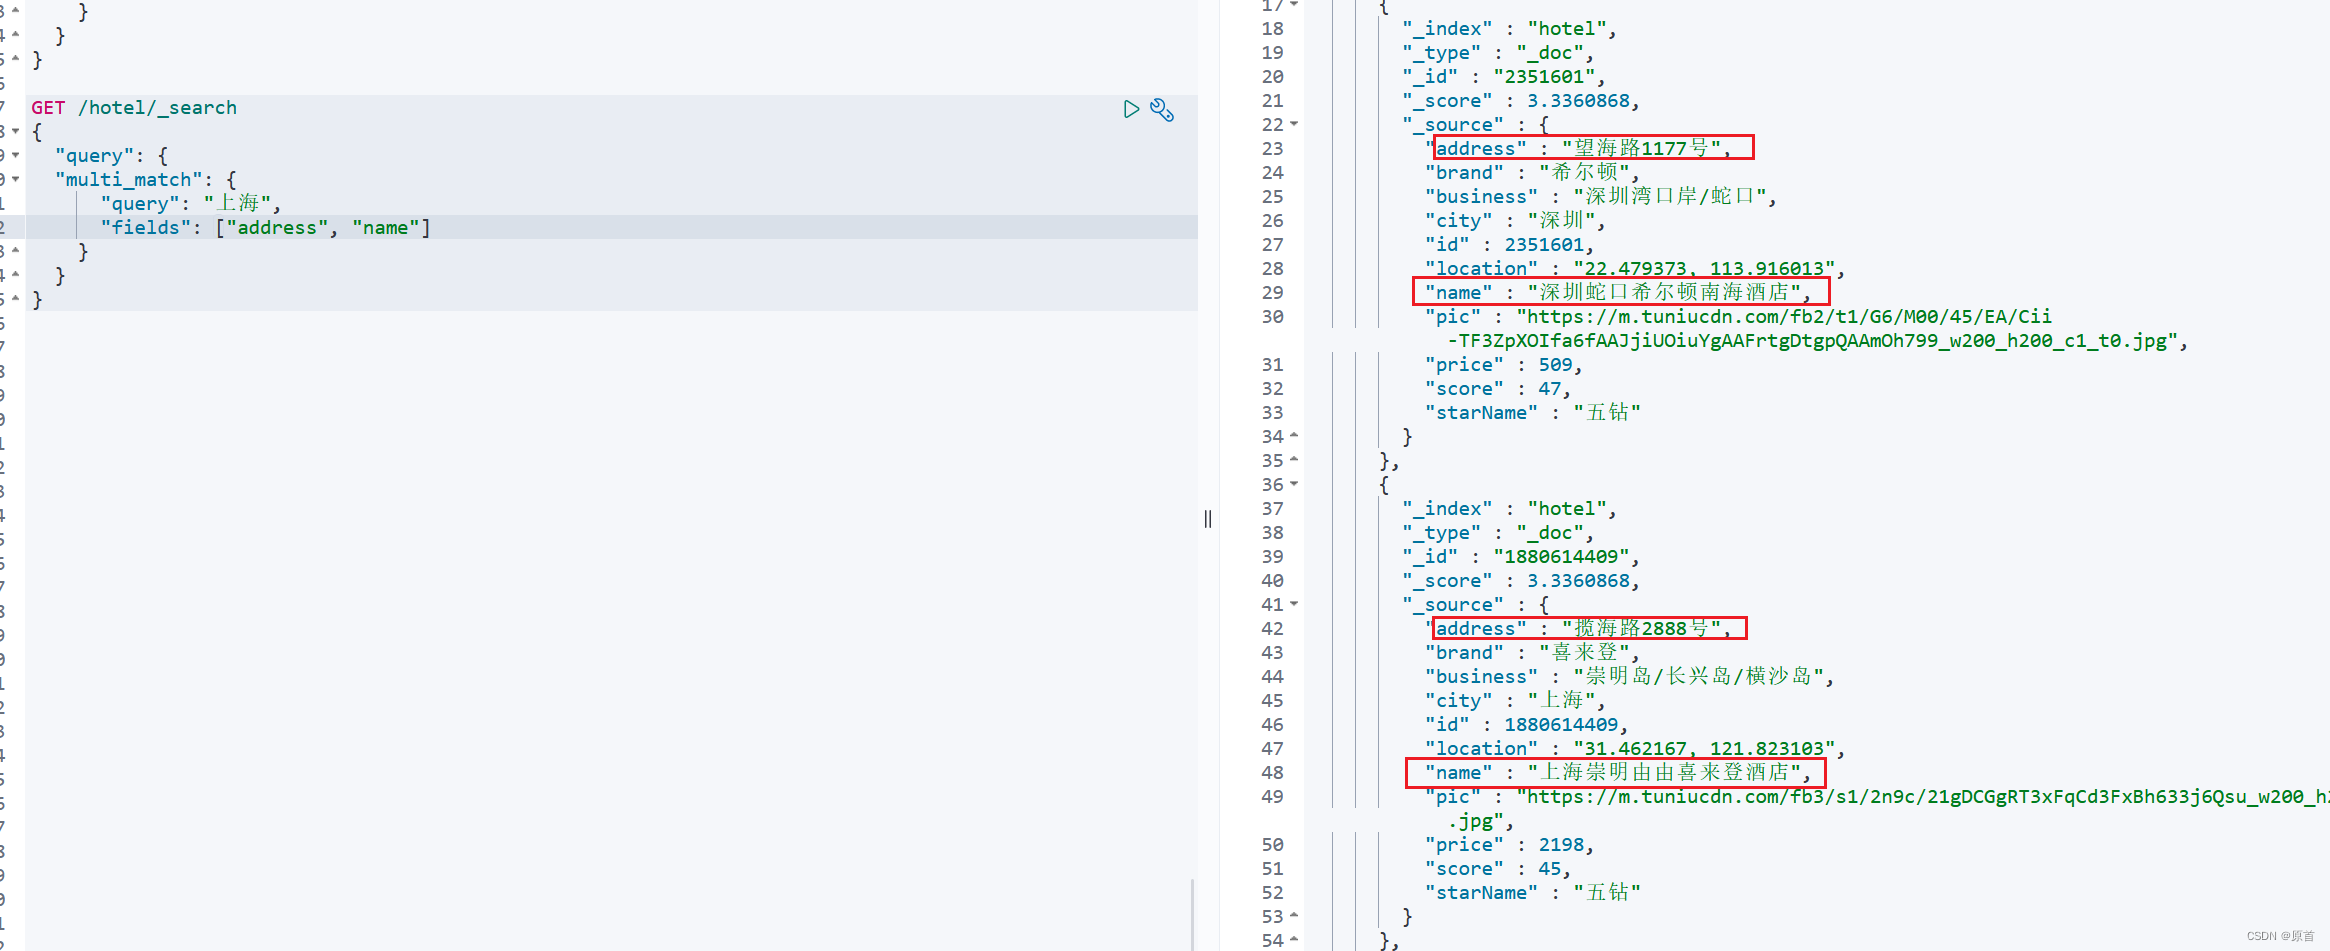The height and width of the screenshot is (951, 2330).
Task: Collapse the hit object starting at line 36
Action: pyautogui.click(x=1294, y=484)
